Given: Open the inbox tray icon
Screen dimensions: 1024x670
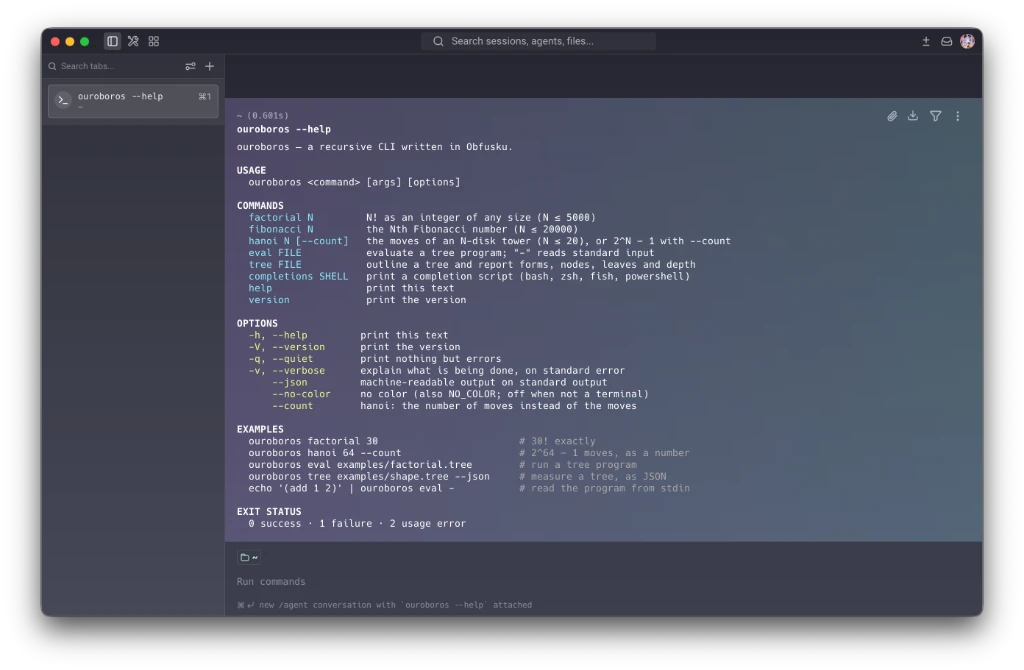Looking at the screenshot, I should click(946, 41).
